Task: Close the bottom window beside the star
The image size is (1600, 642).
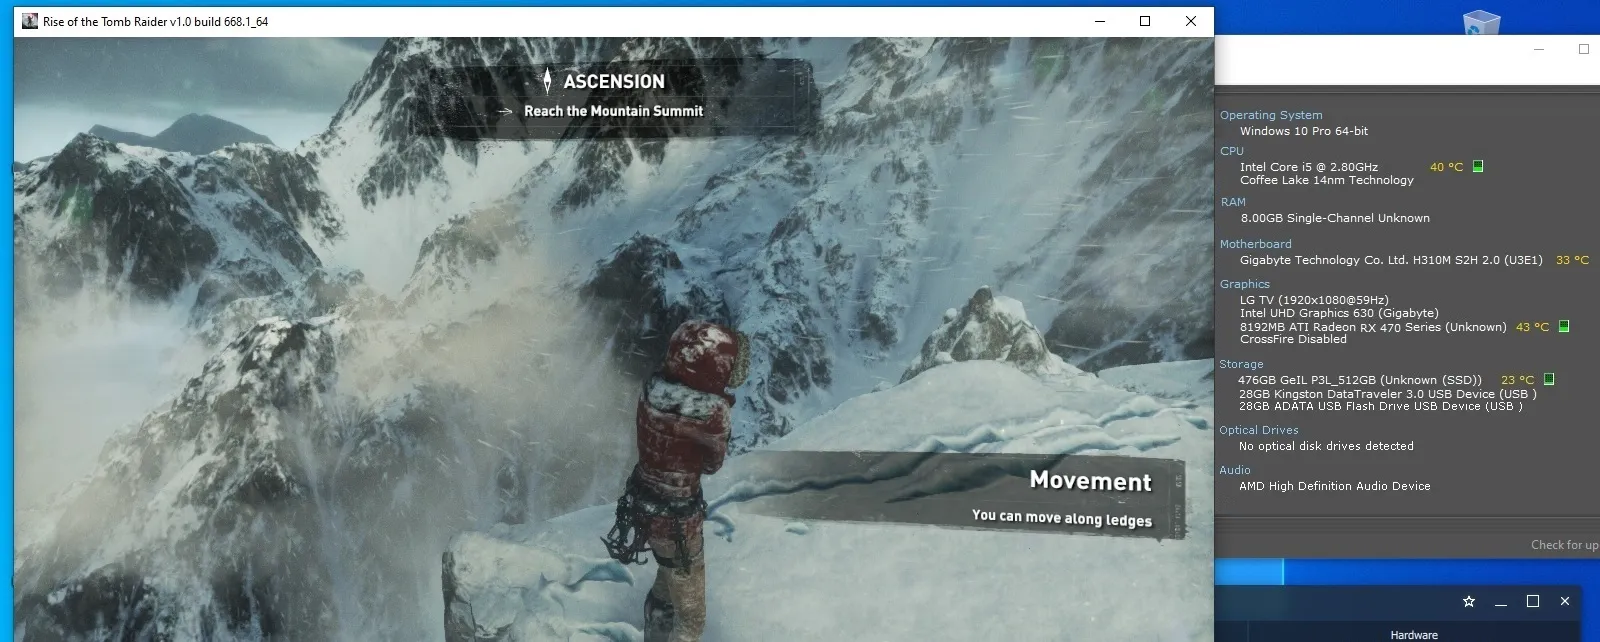Action: 1565,601
